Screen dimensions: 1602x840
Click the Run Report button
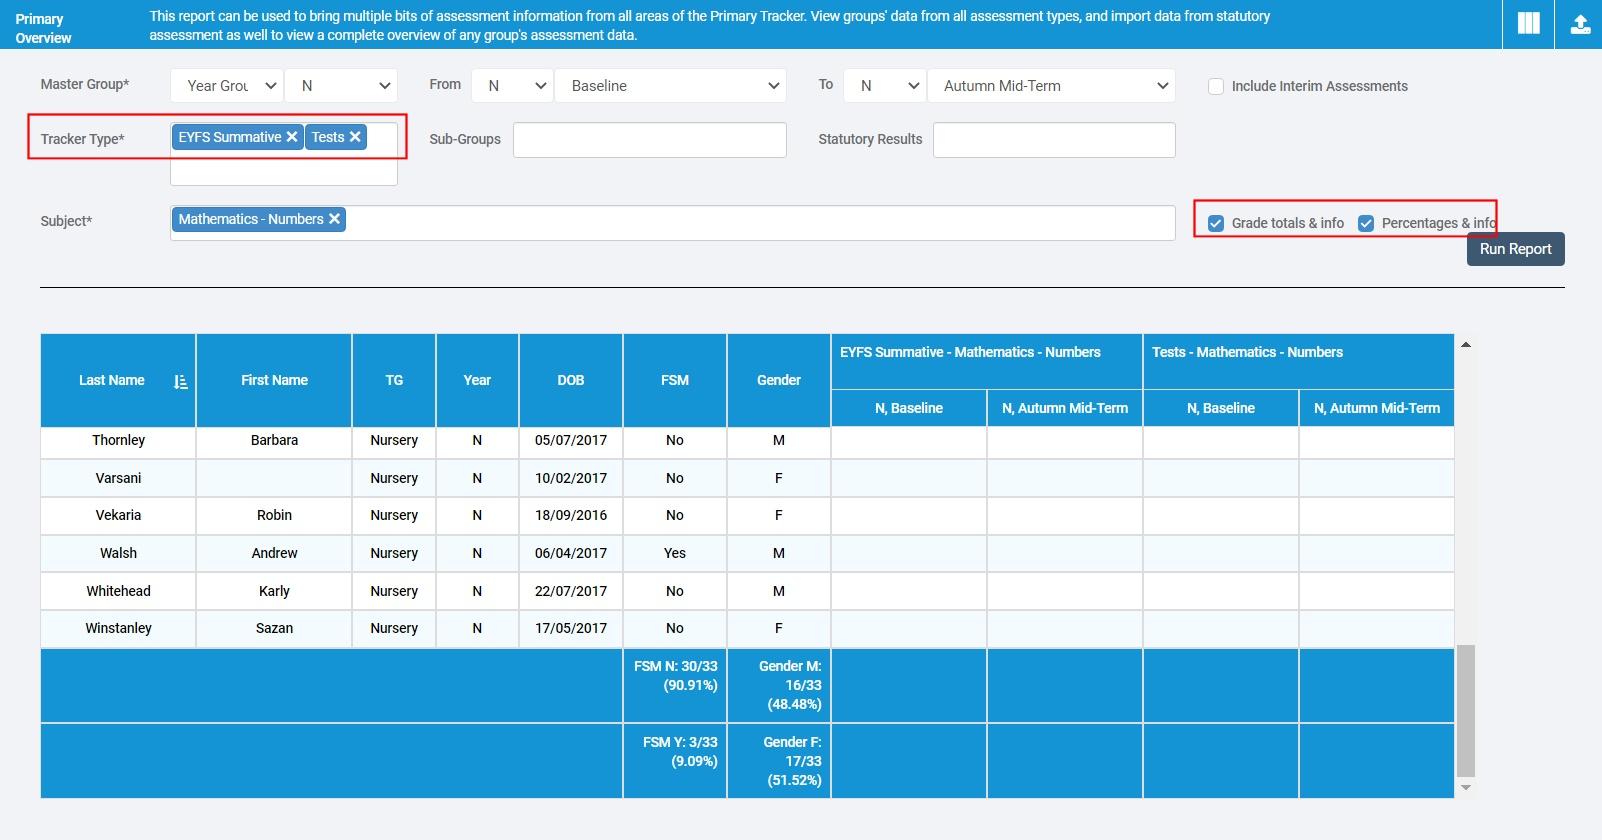click(1515, 249)
